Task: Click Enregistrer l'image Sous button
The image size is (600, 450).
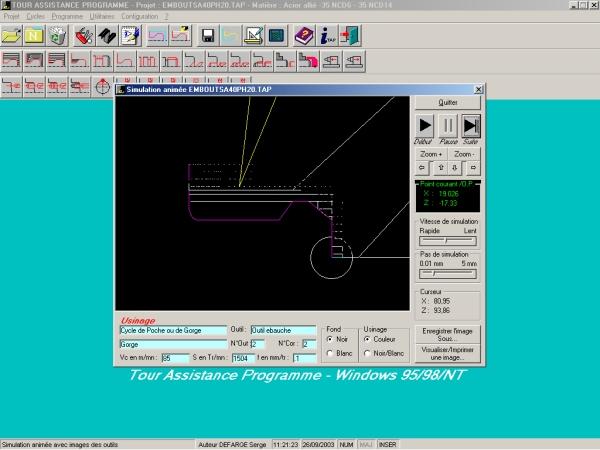Action: pos(448,335)
